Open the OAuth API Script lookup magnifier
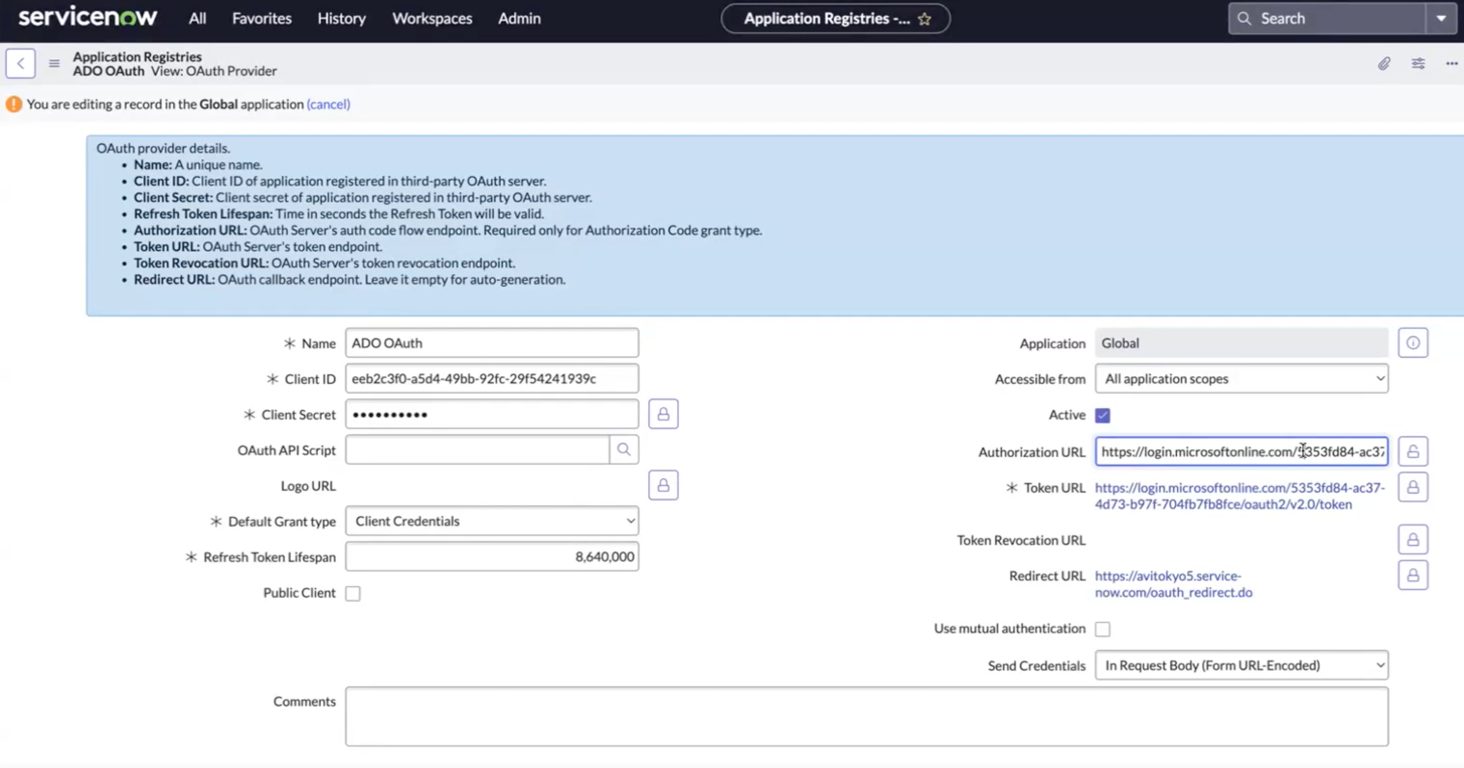 pyautogui.click(x=624, y=450)
